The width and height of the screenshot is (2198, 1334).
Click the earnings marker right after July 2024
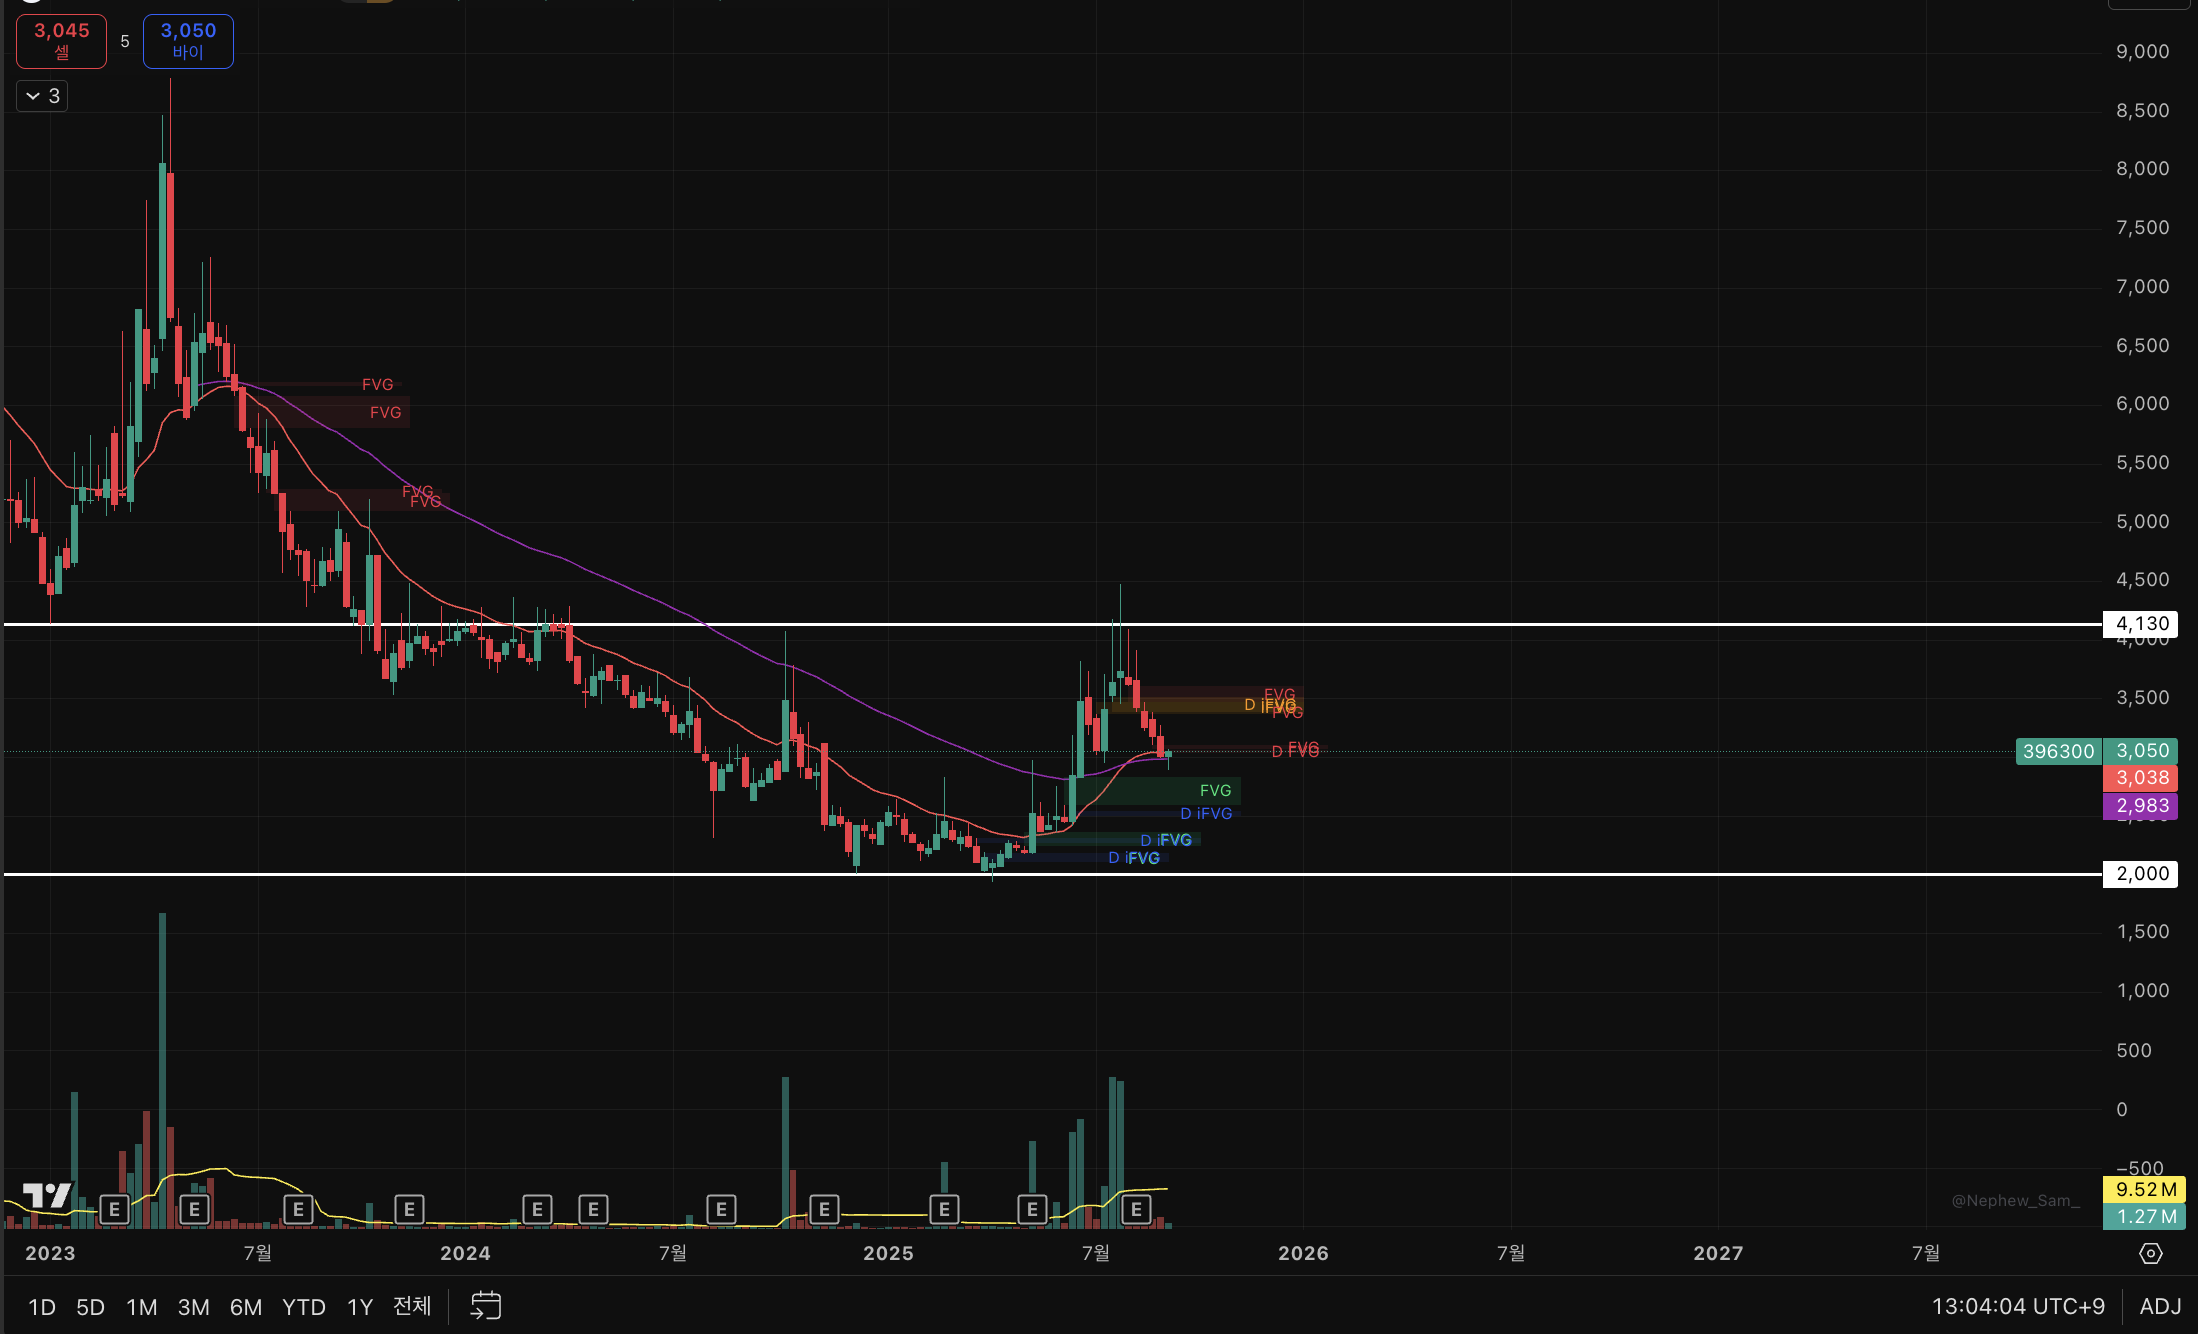click(x=721, y=1209)
